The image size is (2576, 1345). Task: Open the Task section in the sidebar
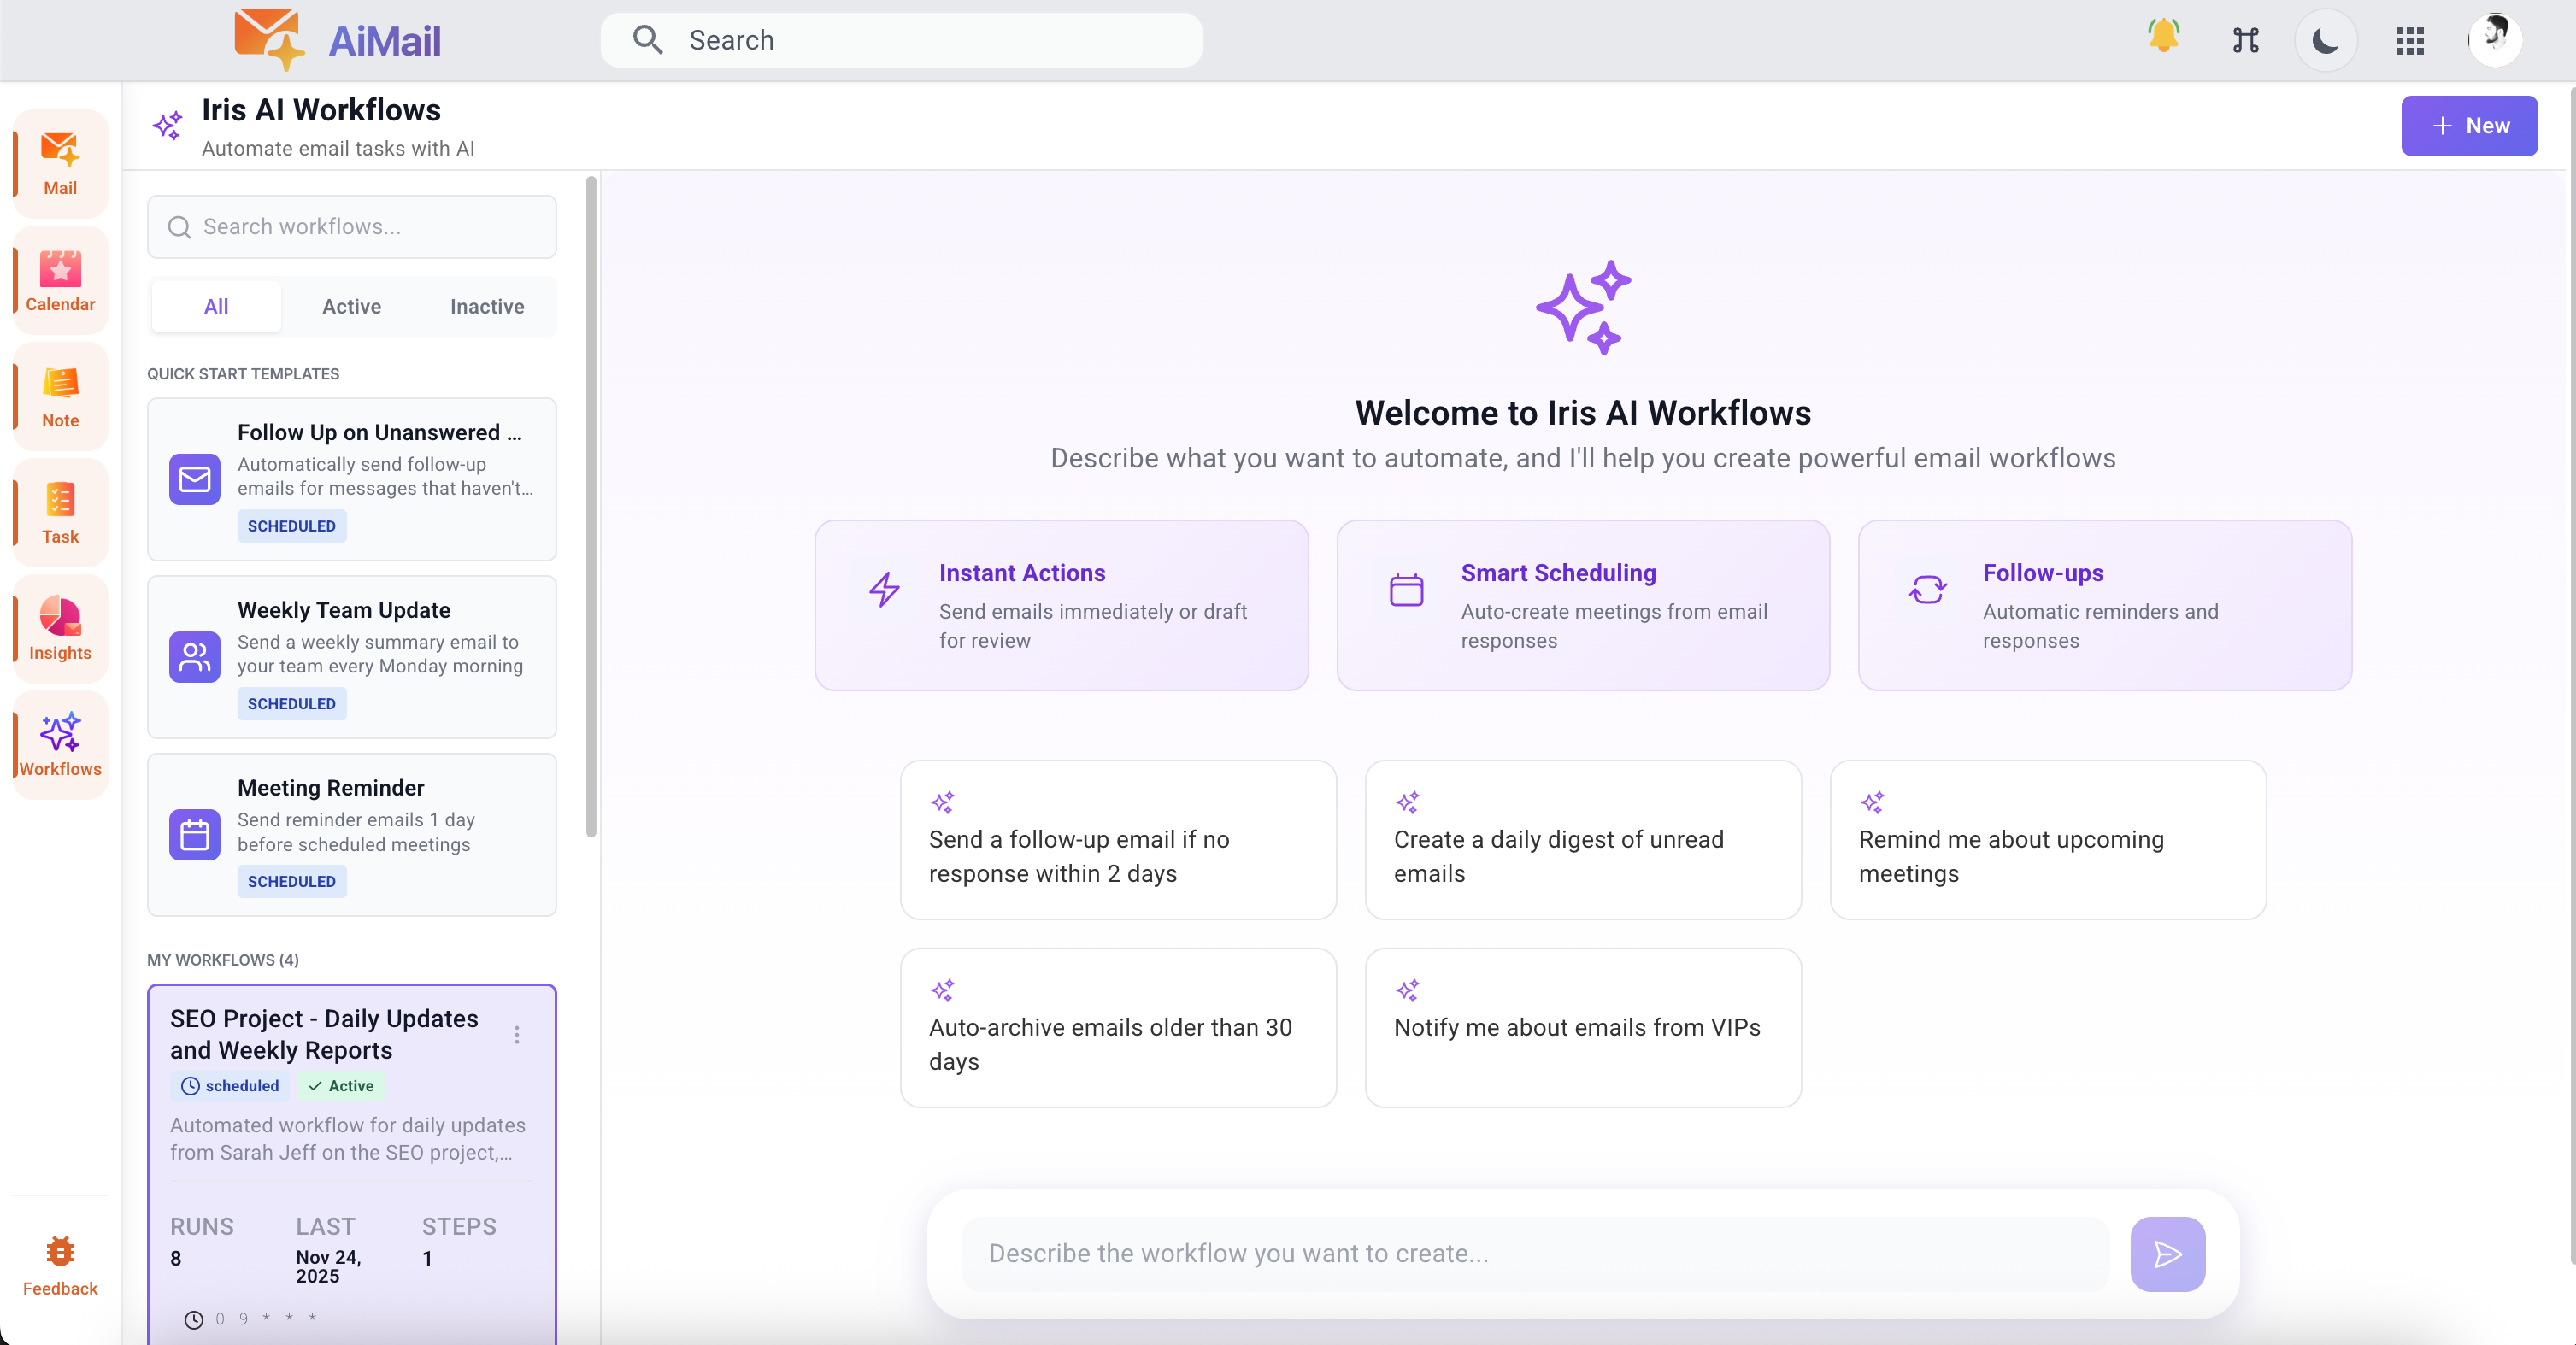pos(59,512)
